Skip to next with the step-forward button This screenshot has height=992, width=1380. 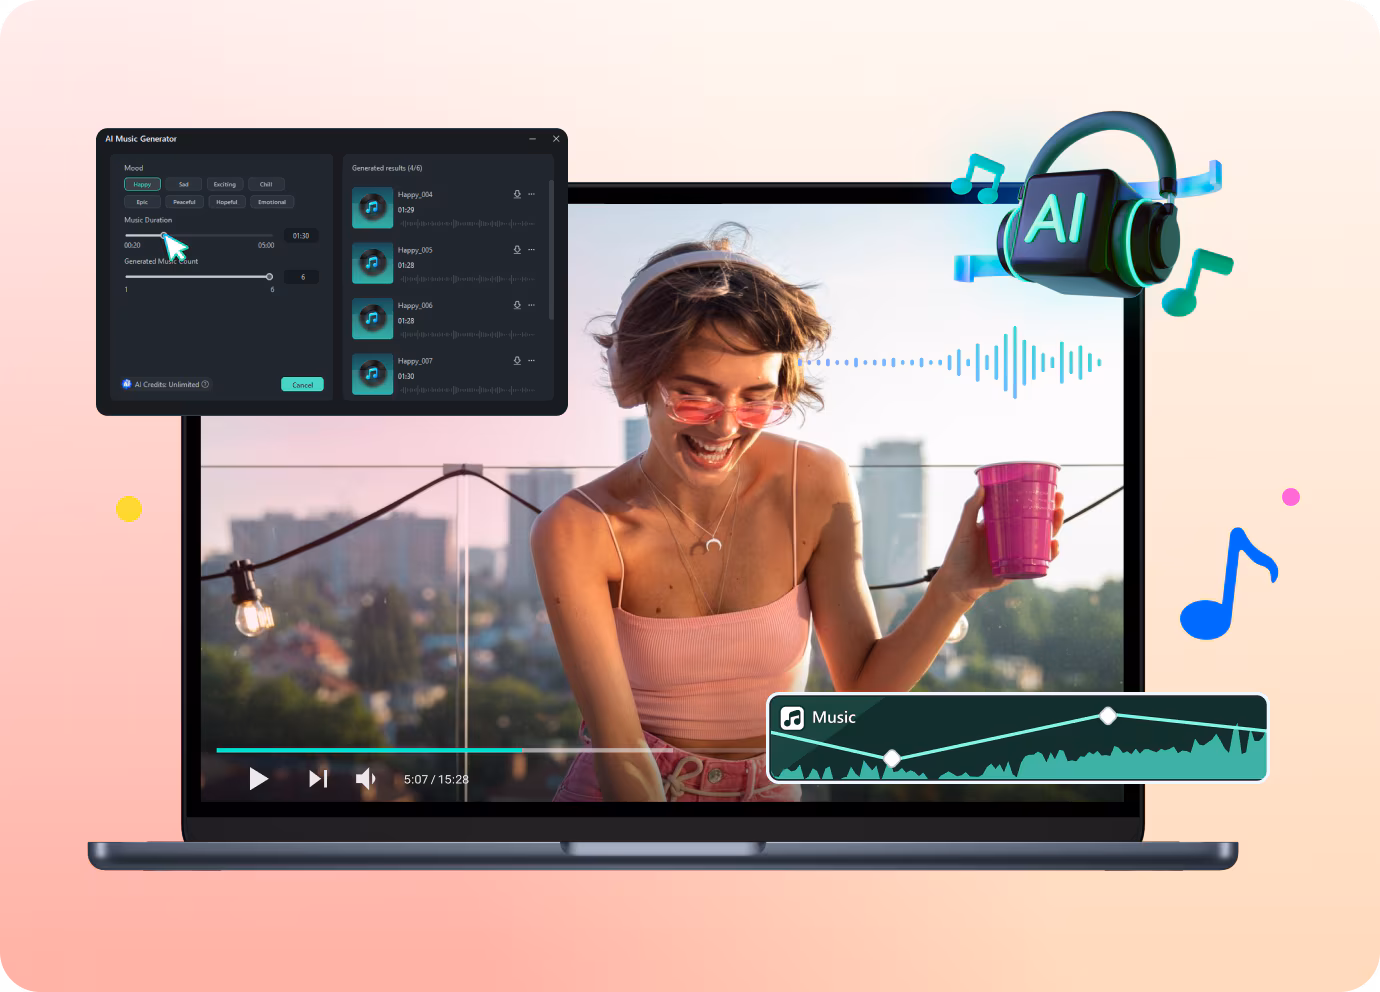point(318,778)
